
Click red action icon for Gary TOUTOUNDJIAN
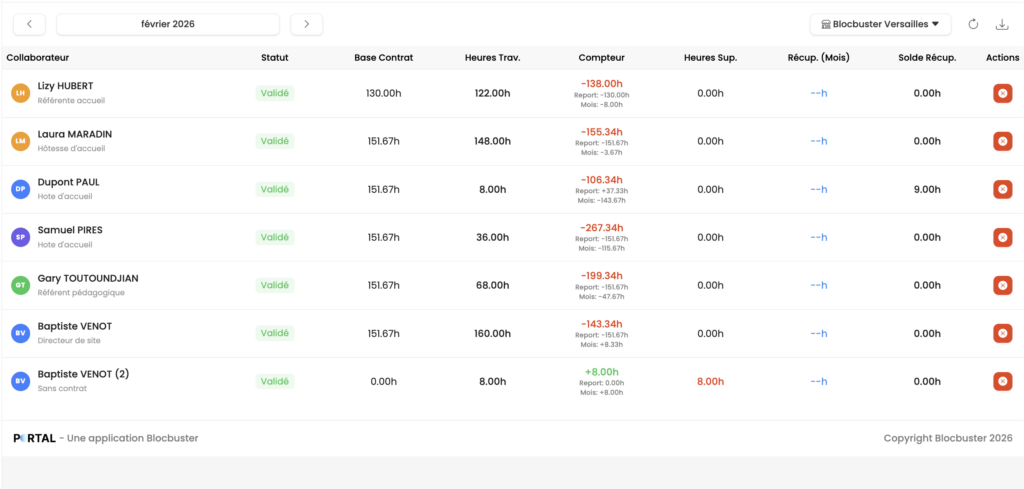tap(1002, 285)
